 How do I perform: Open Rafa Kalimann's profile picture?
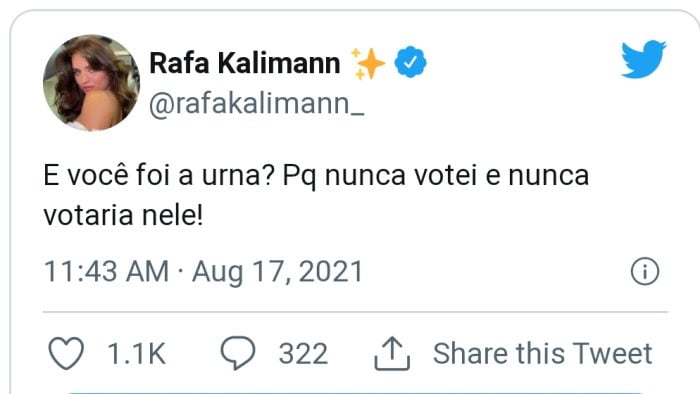point(92,83)
